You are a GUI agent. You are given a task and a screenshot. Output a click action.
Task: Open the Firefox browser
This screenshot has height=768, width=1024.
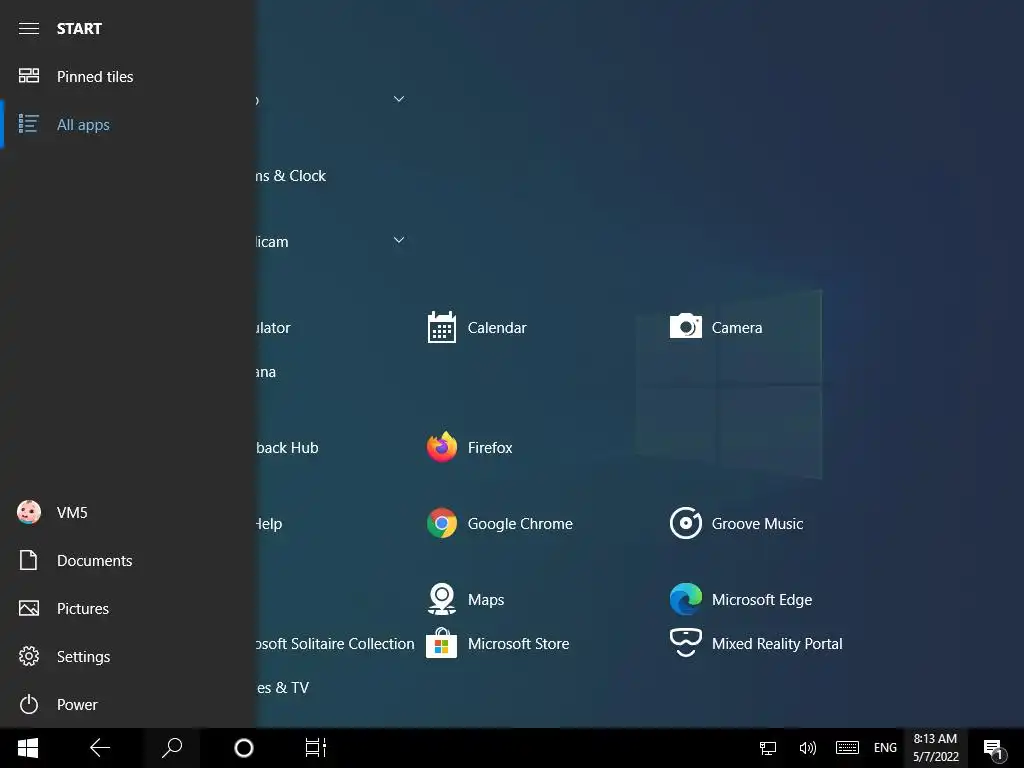(x=470, y=447)
